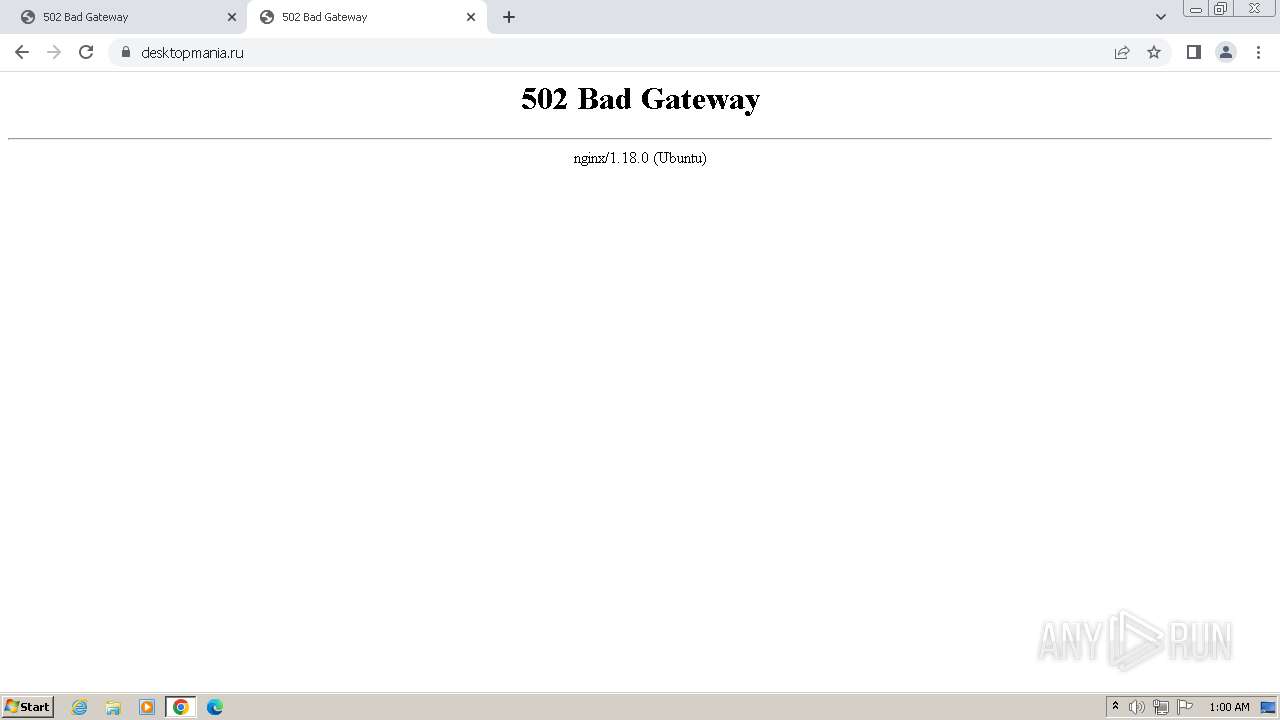This screenshot has height=720, width=1280.
Task: Toggle the browser side panel
Action: (1193, 52)
